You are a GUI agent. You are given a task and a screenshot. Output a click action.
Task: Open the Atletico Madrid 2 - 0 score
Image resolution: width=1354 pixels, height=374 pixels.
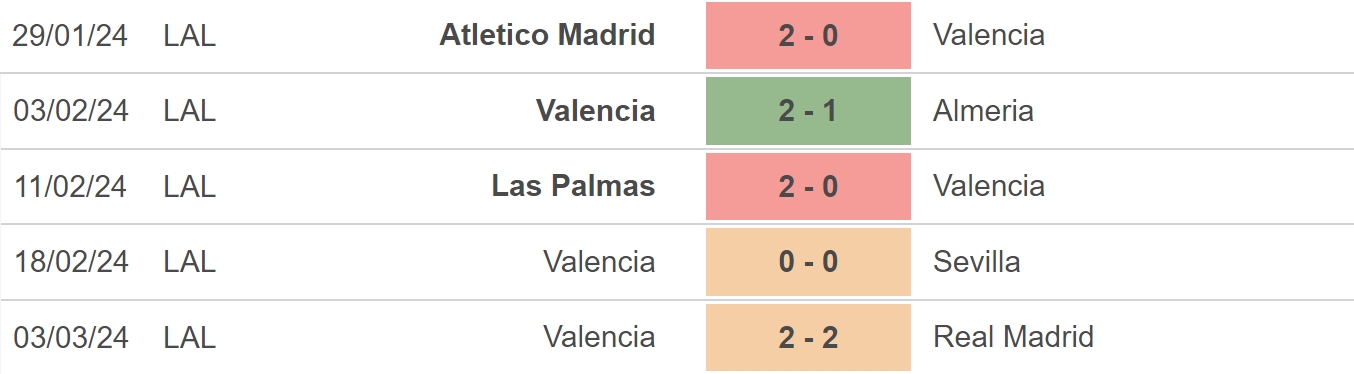[808, 35]
